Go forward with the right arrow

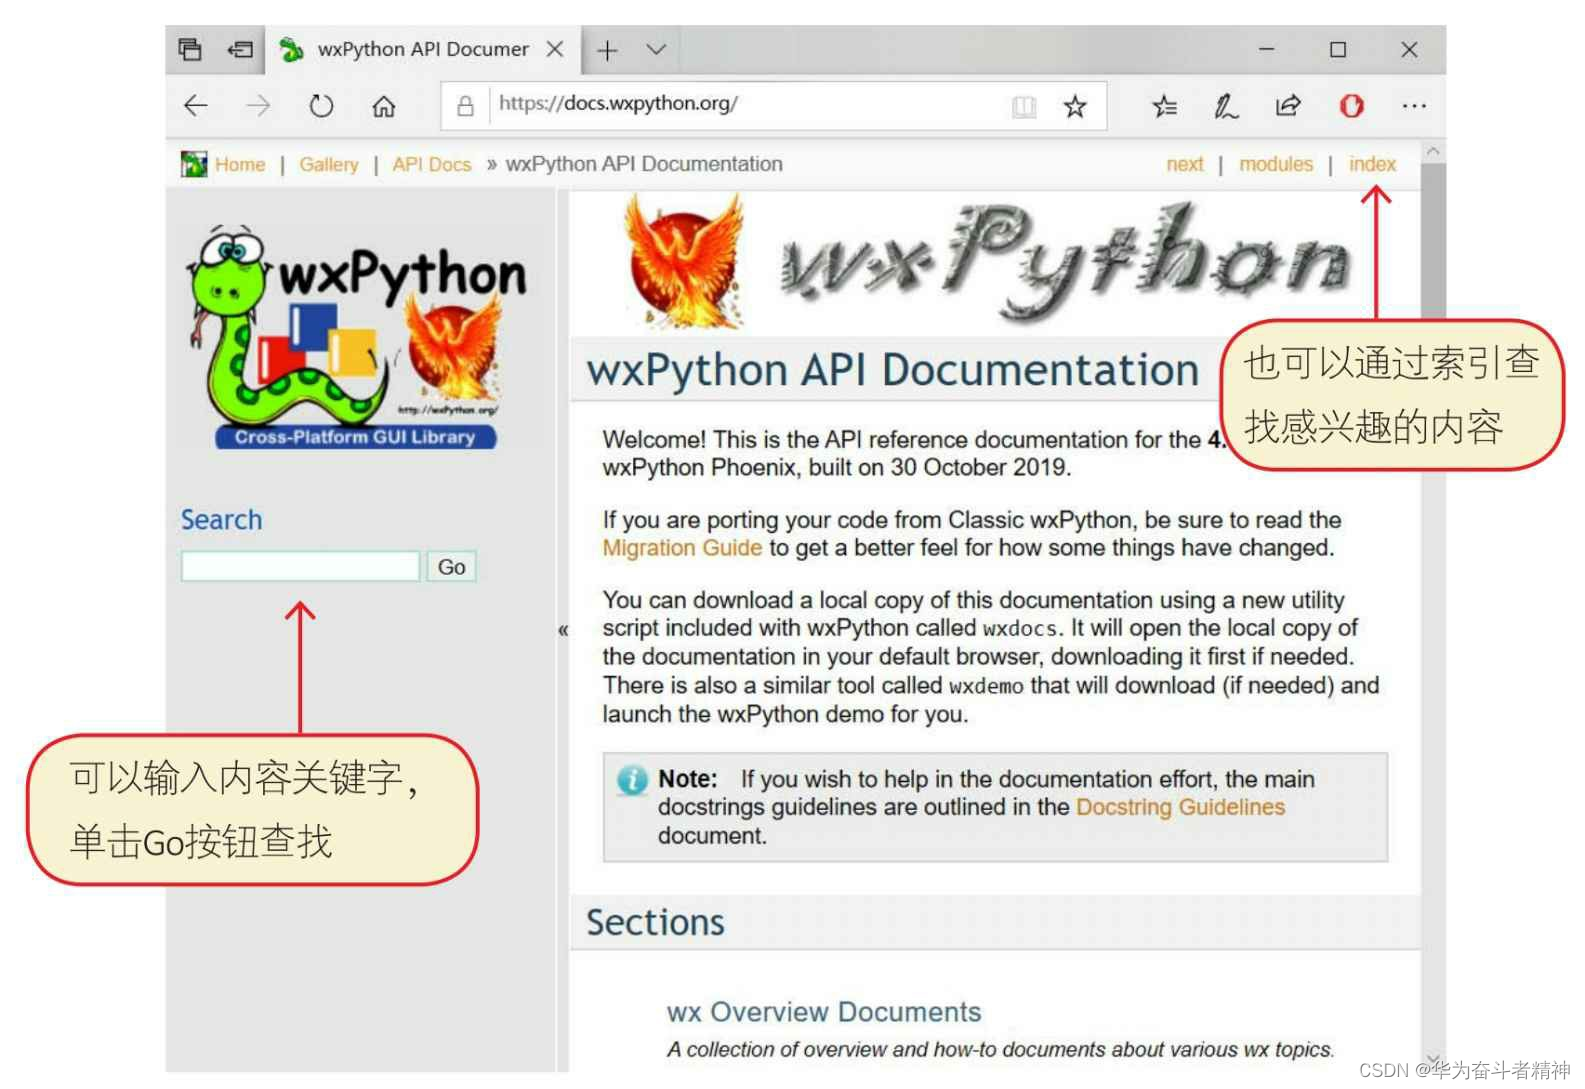tap(258, 105)
